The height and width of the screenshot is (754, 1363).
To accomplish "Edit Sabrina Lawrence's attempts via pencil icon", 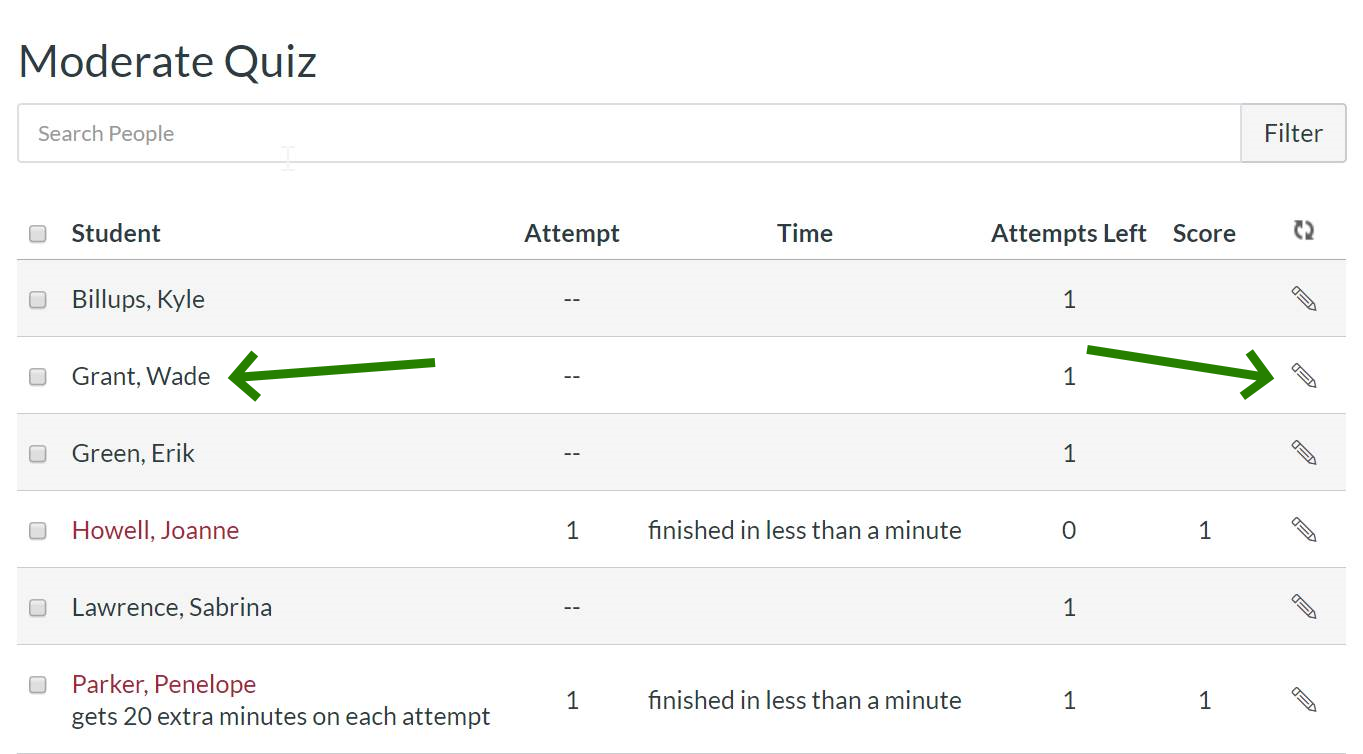I will click(x=1303, y=607).
